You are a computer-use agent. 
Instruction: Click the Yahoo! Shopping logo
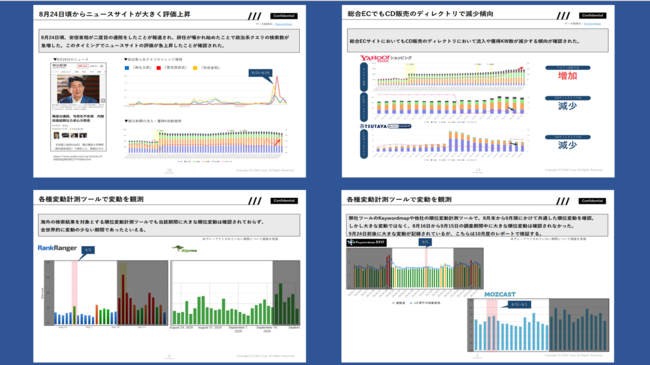[386, 58]
